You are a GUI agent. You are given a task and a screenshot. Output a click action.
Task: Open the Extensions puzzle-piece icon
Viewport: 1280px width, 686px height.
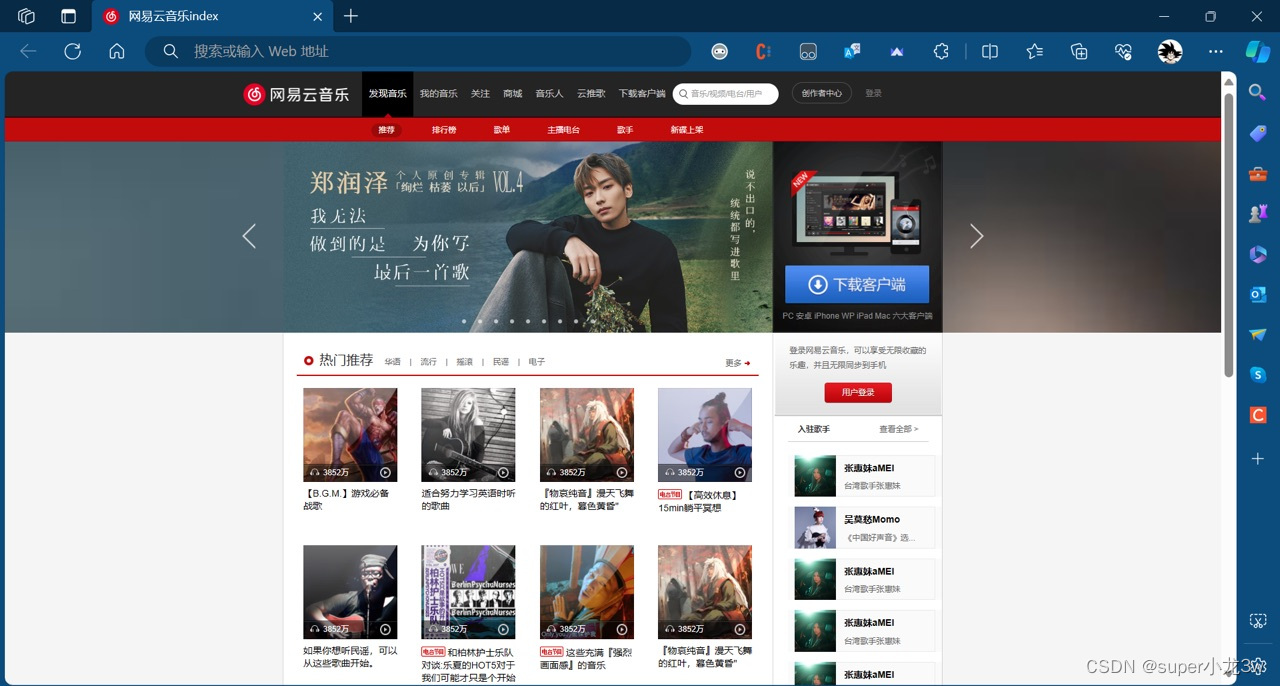[x=941, y=51]
